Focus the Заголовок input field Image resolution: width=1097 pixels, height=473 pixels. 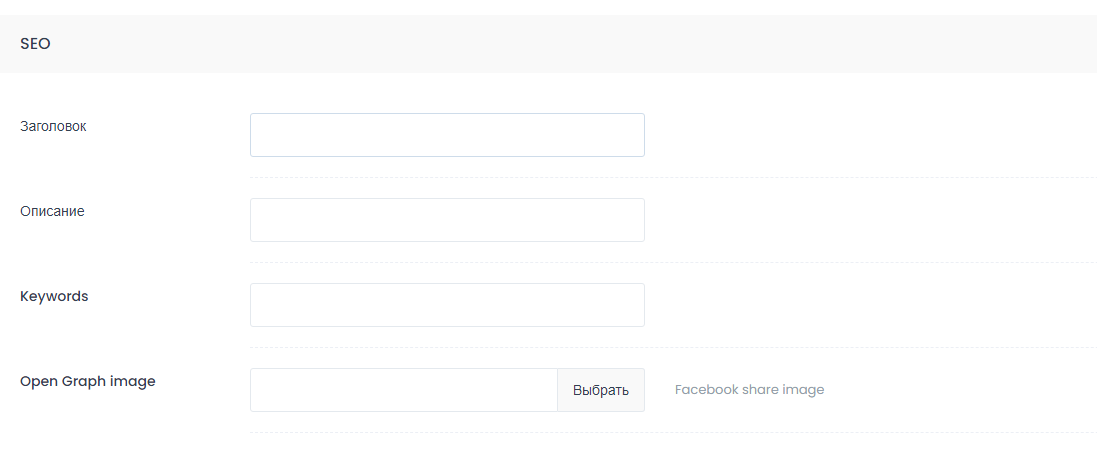[x=447, y=135]
